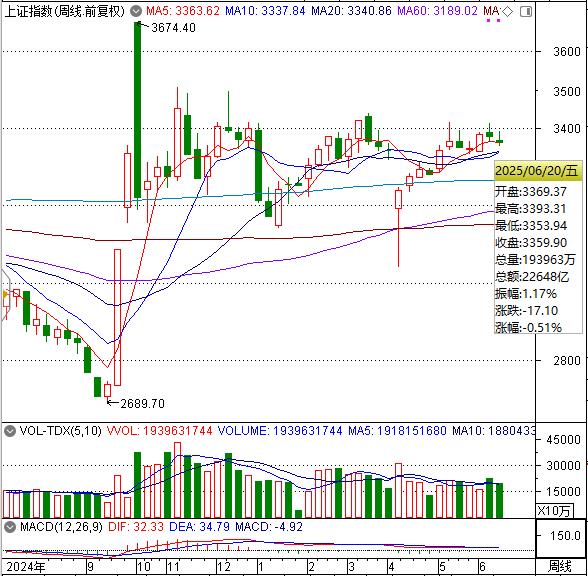Toggle the side panel icon at top right
The height and width of the screenshot is (576, 588).
tap(526, 12)
